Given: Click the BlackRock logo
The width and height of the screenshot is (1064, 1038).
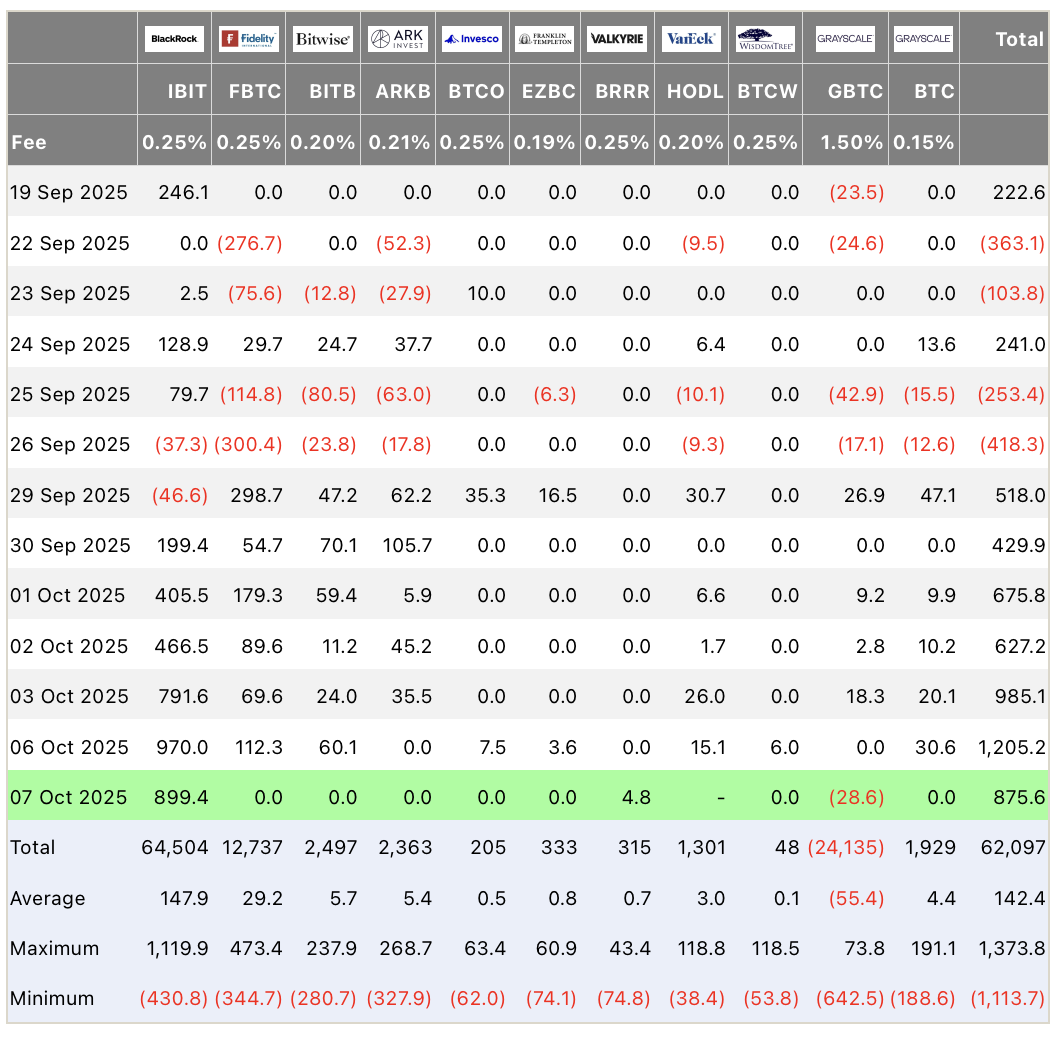Looking at the screenshot, I should tap(175, 39).
